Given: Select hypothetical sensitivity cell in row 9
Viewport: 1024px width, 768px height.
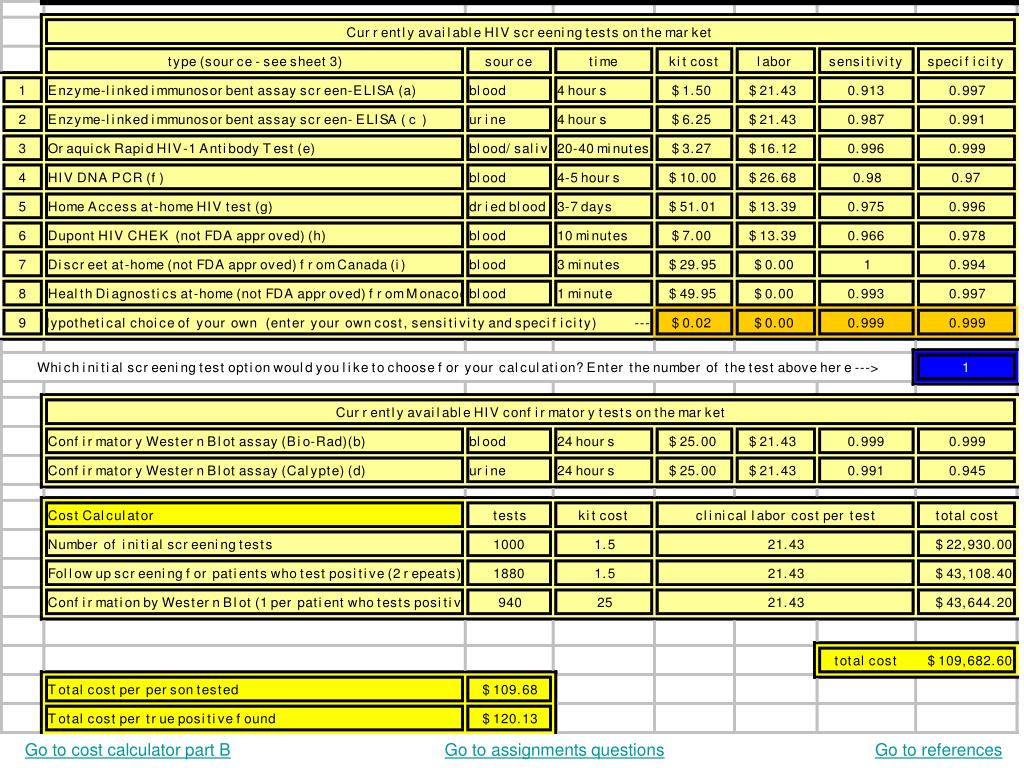Looking at the screenshot, I should (x=865, y=323).
